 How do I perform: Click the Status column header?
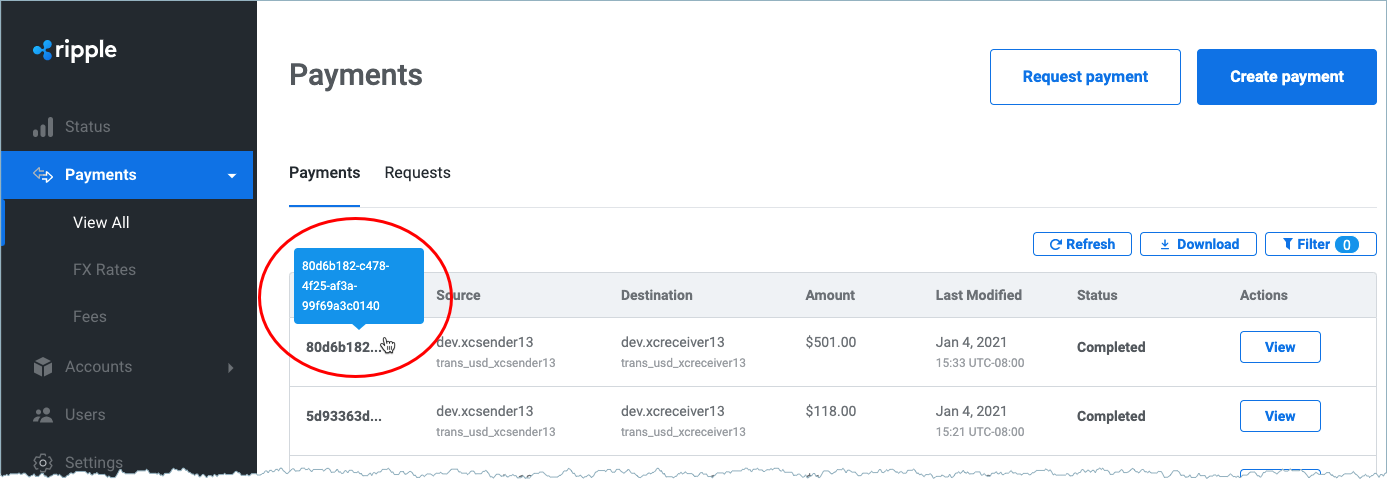[1097, 295]
